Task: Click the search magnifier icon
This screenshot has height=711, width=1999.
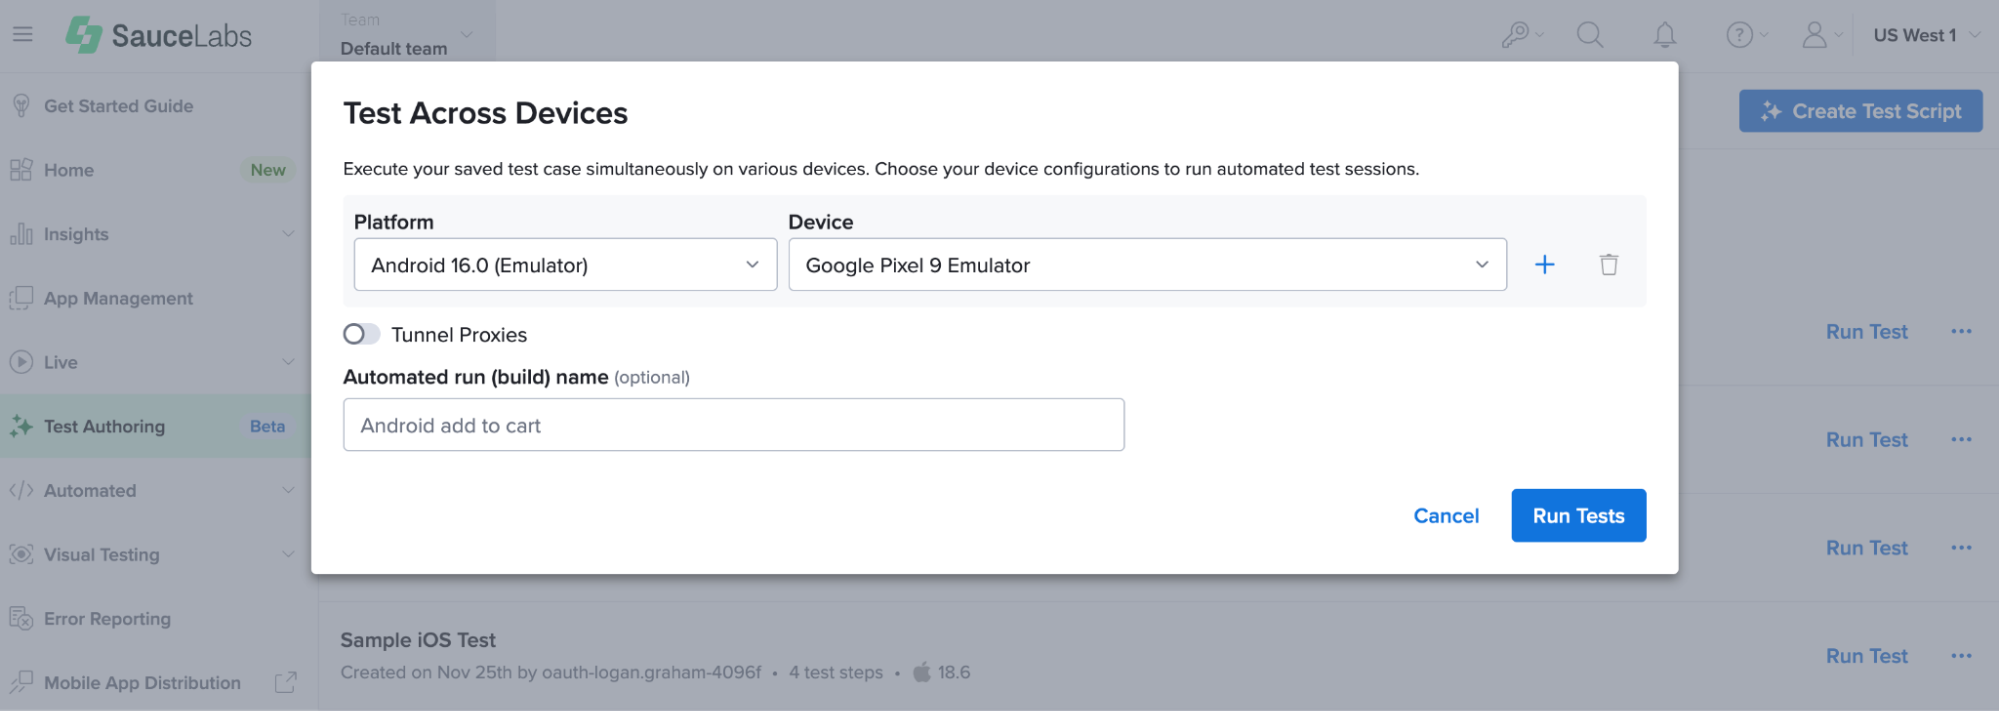Action: click(x=1589, y=36)
